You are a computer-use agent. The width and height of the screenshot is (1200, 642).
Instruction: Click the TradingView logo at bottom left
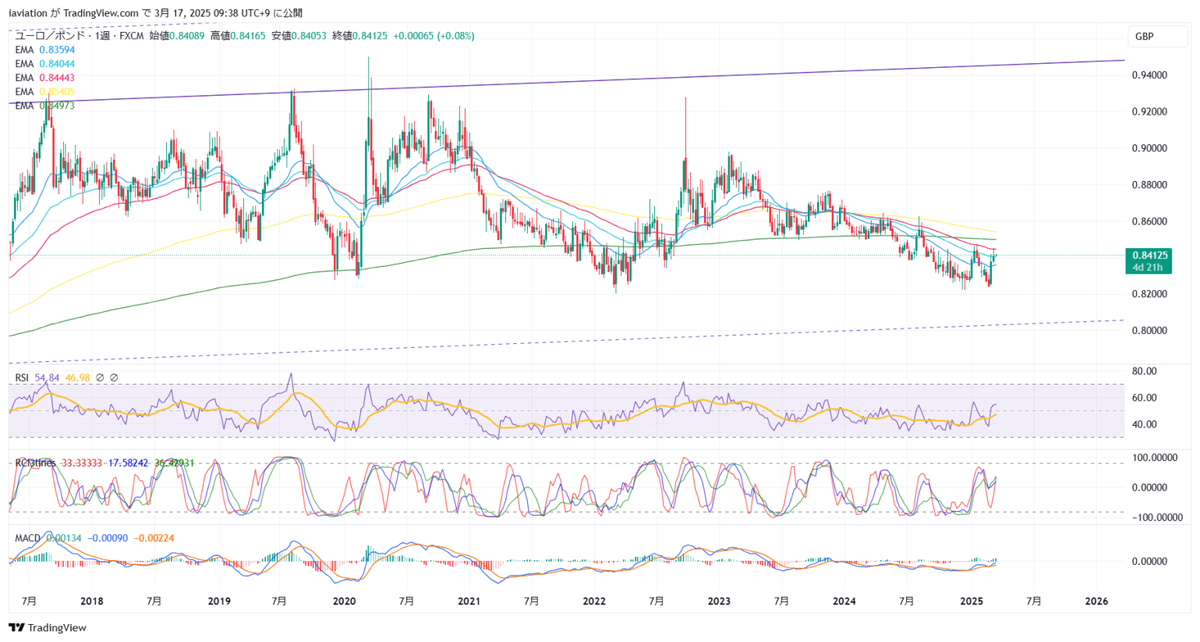pyautogui.click(x=47, y=628)
